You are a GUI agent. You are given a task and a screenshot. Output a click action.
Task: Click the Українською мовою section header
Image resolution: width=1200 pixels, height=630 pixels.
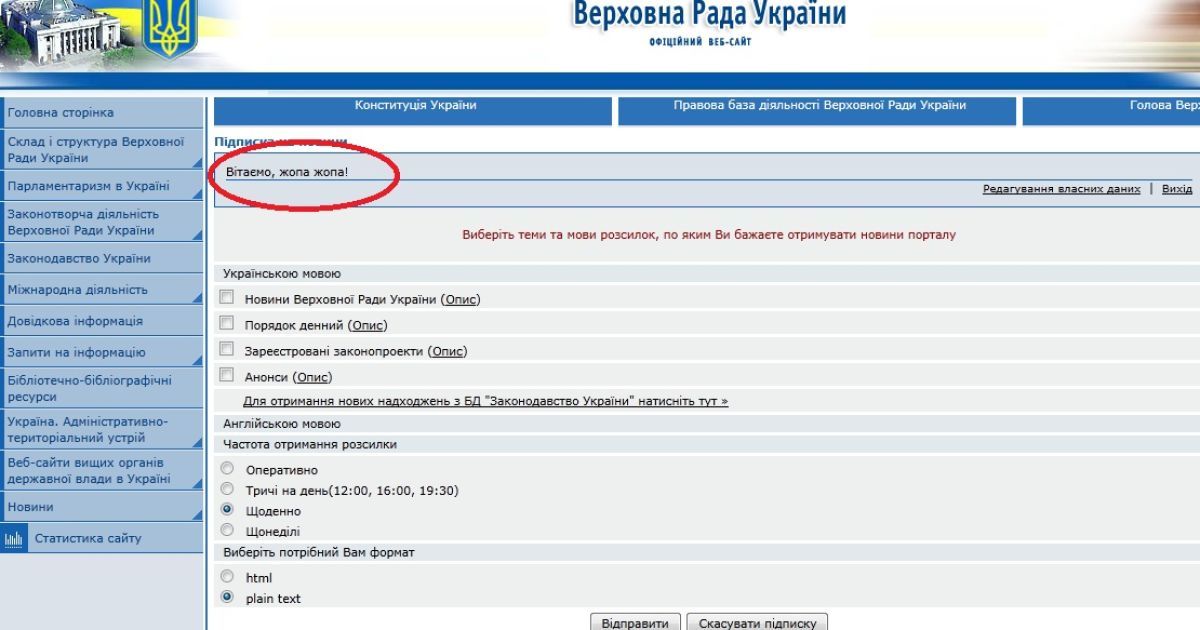click(281, 274)
